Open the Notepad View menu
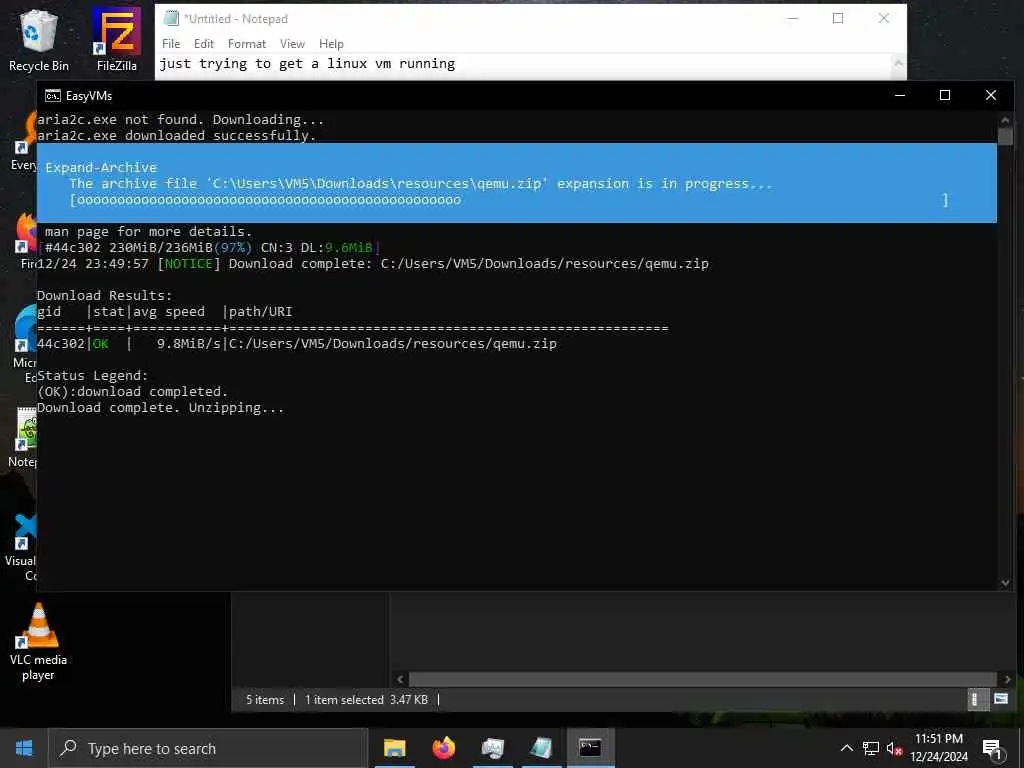This screenshot has height=768, width=1024. pyautogui.click(x=293, y=44)
